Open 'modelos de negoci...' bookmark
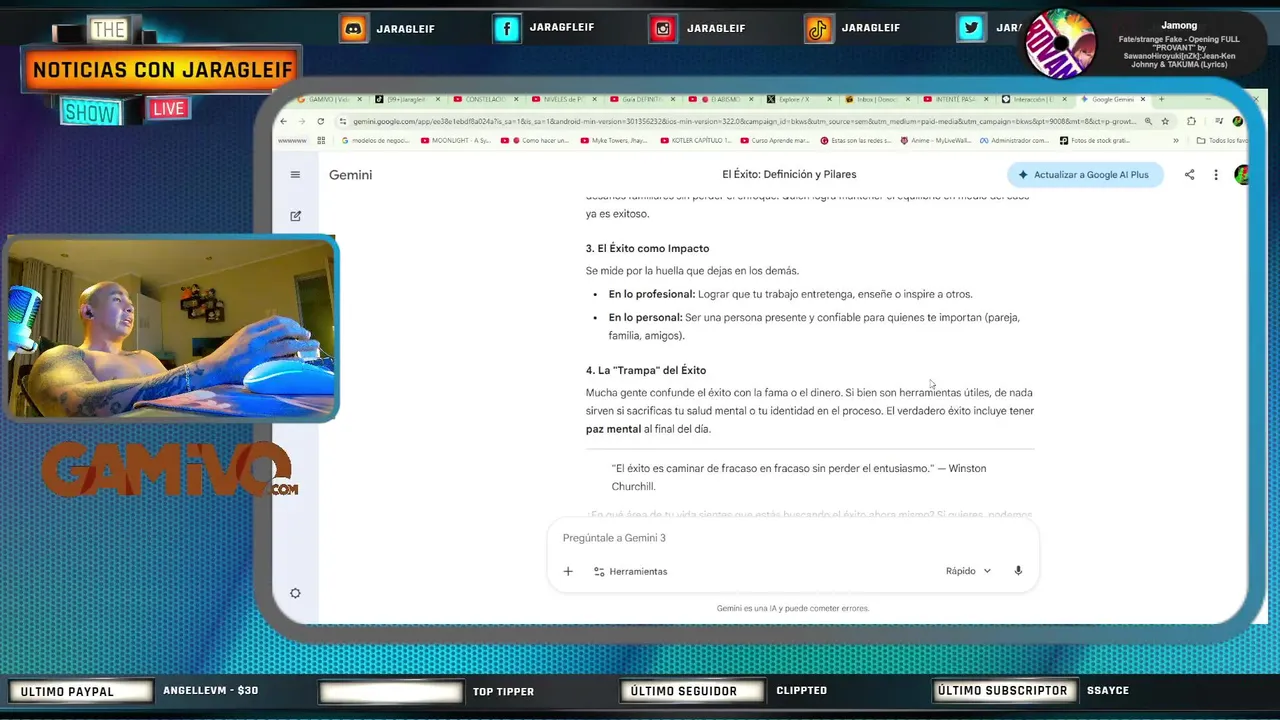The height and width of the screenshot is (720, 1280). [375, 140]
